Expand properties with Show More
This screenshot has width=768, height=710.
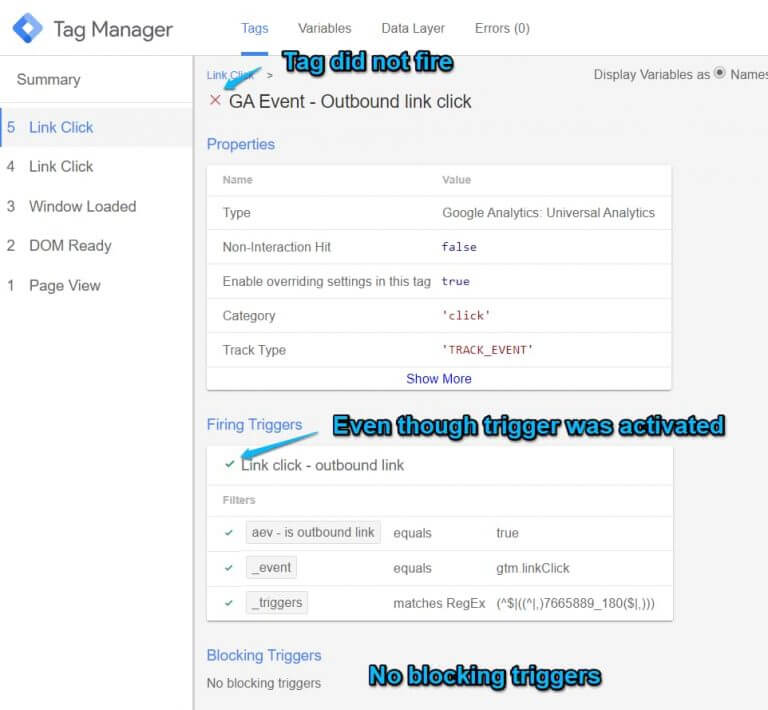(438, 379)
